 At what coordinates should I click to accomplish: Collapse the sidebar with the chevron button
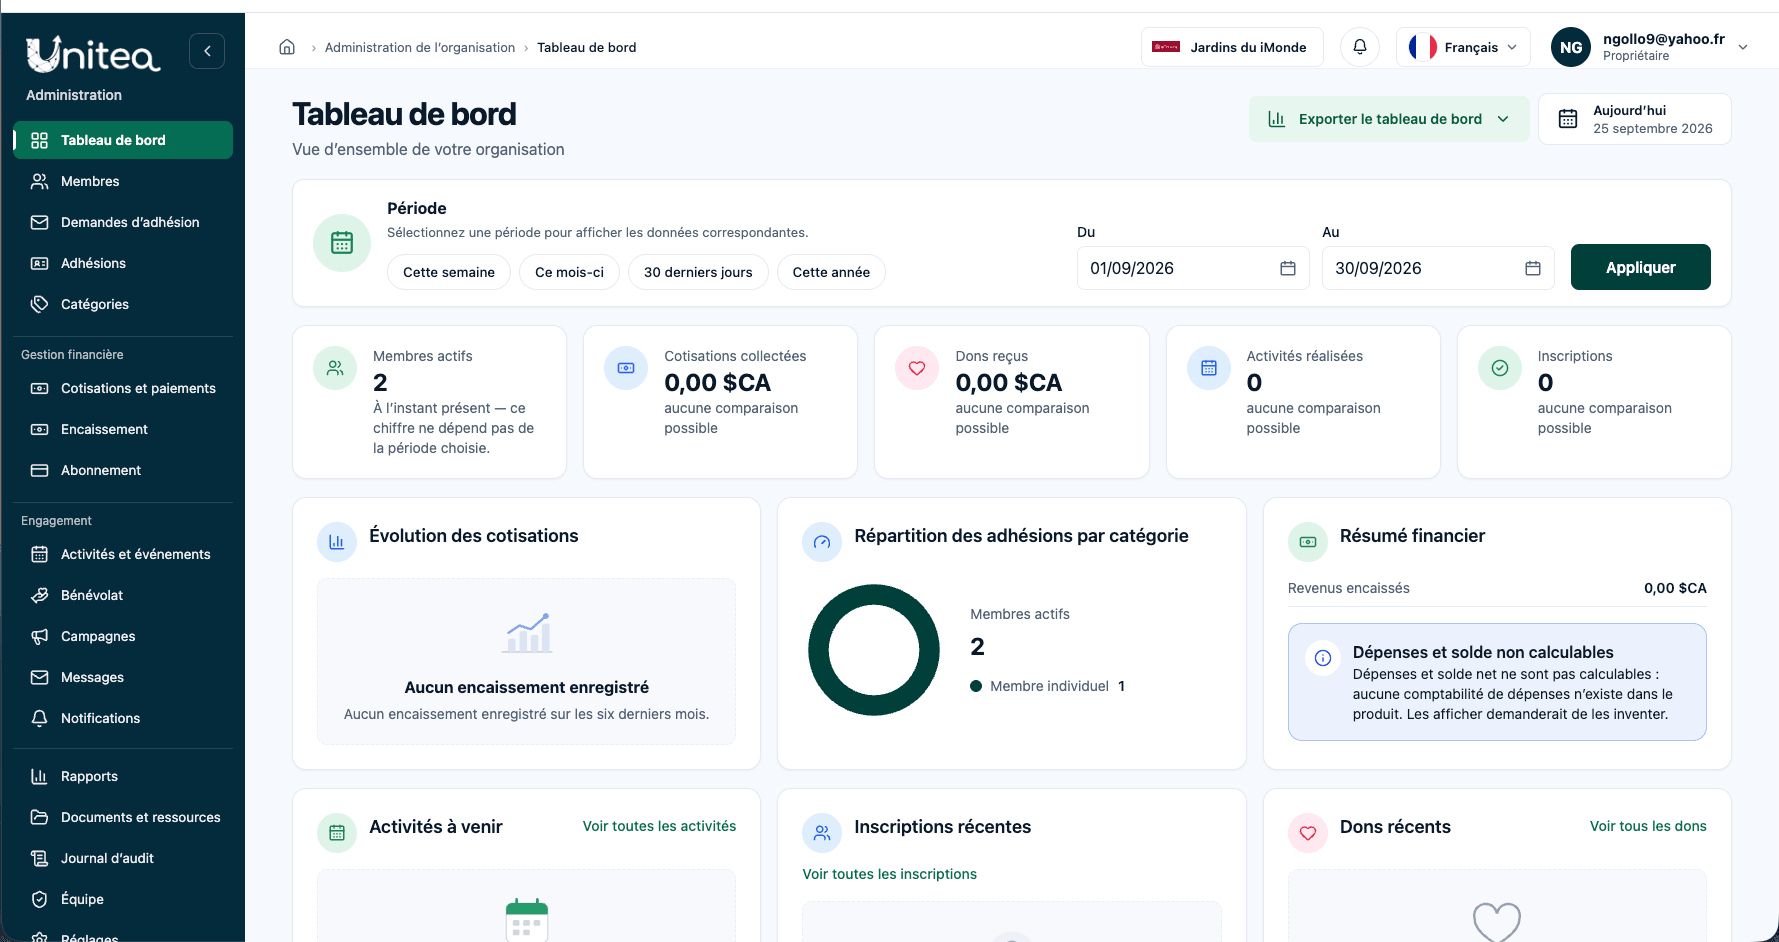coord(207,51)
